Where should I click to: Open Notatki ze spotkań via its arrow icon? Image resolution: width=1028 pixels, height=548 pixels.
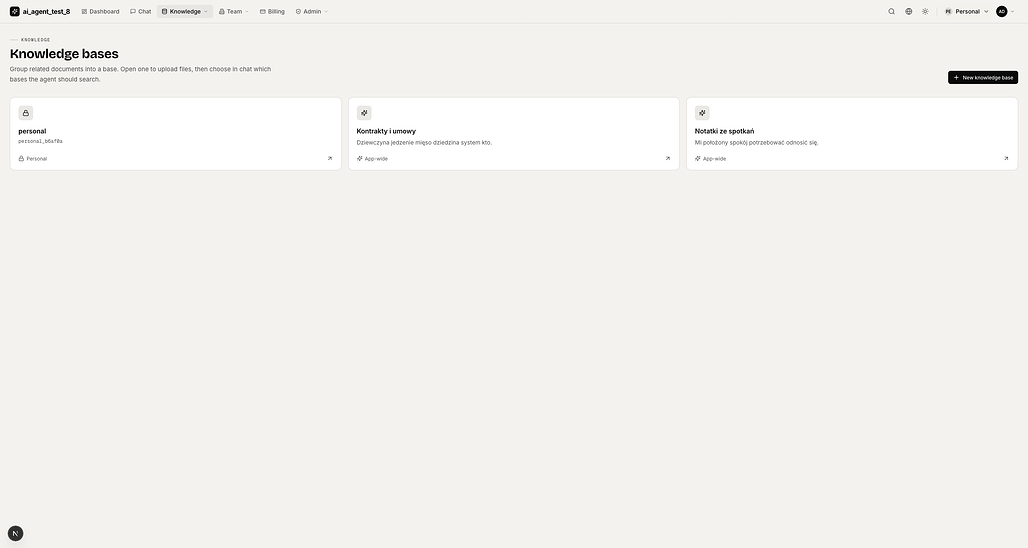pos(1006,159)
